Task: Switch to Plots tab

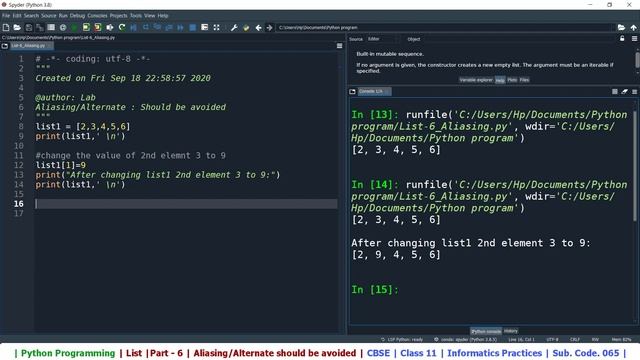Action: [x=512, y=80]
